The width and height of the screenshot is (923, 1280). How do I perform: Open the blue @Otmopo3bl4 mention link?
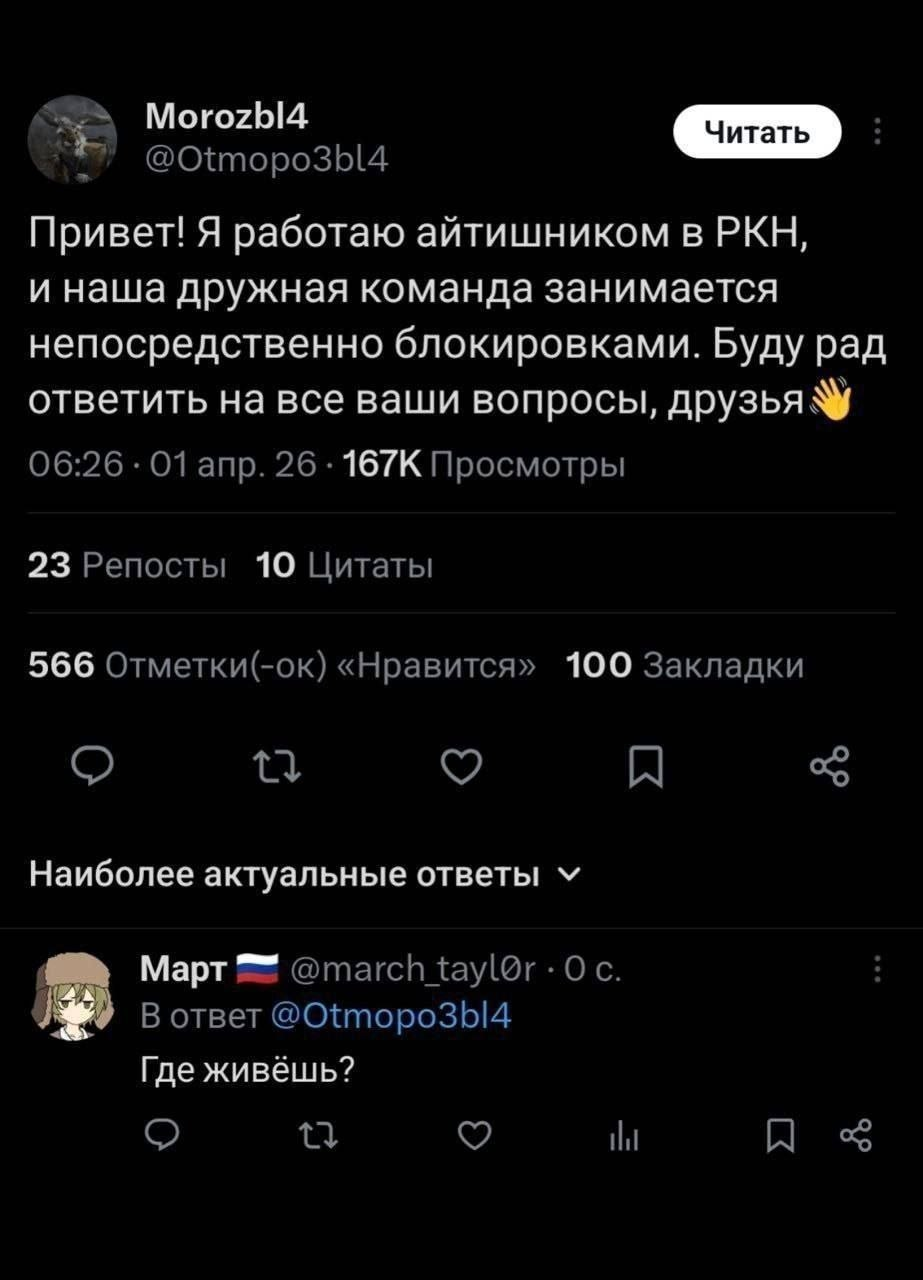point(391,1018)
